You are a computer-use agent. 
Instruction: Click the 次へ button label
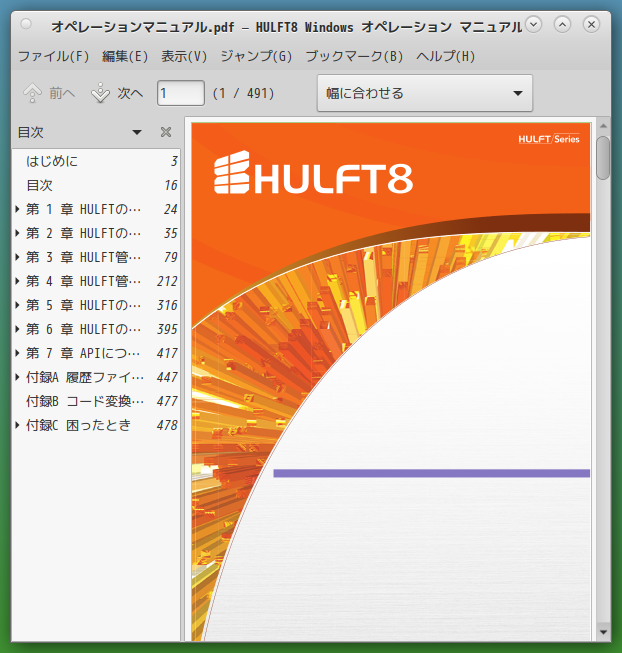click(130, 93)
